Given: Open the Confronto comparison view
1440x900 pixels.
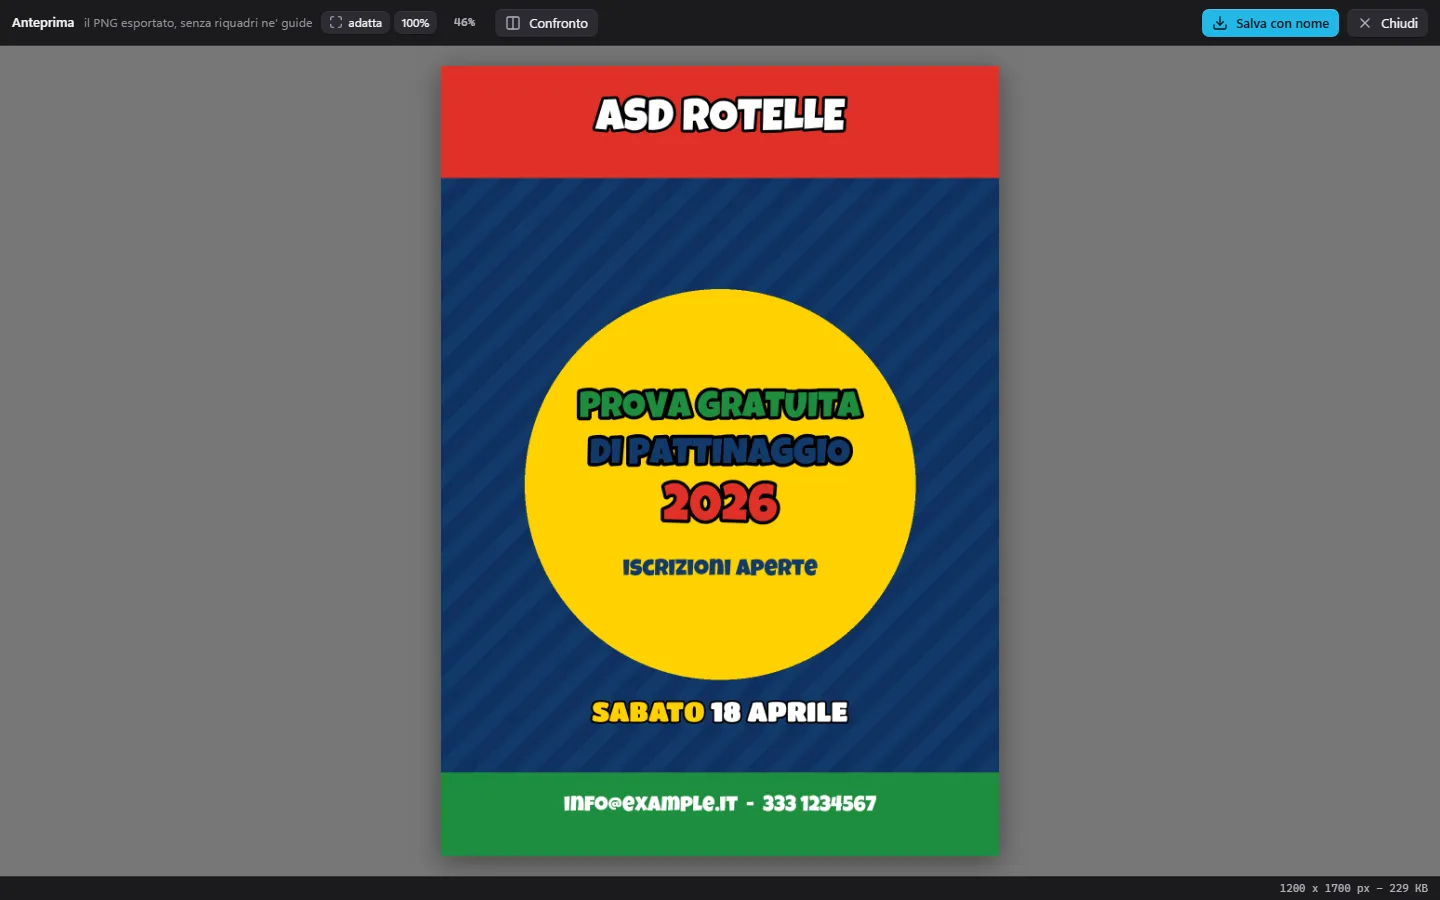Looking at the screenshot, I should (x=546, y=23).
